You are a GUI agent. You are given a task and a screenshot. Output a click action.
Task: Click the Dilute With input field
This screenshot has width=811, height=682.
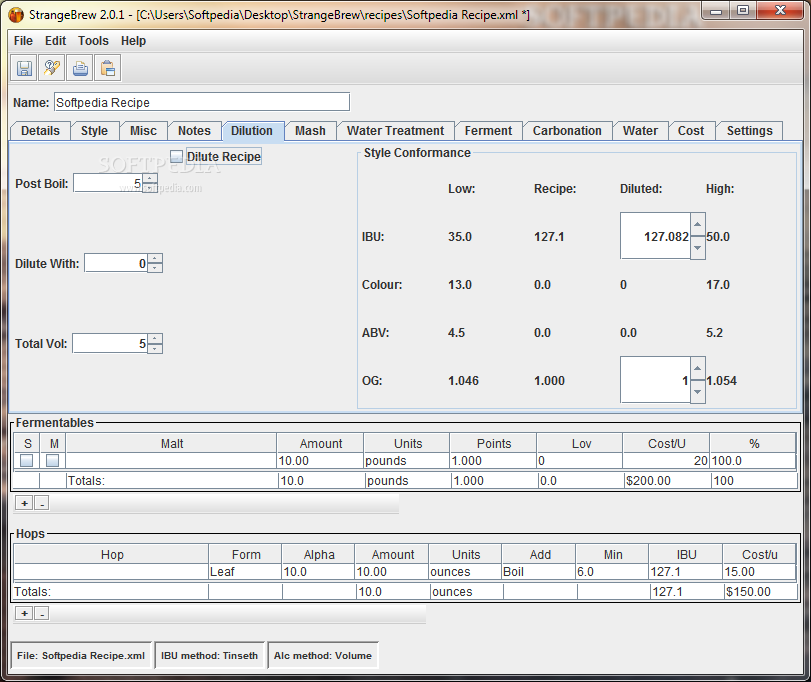point(116,263)
